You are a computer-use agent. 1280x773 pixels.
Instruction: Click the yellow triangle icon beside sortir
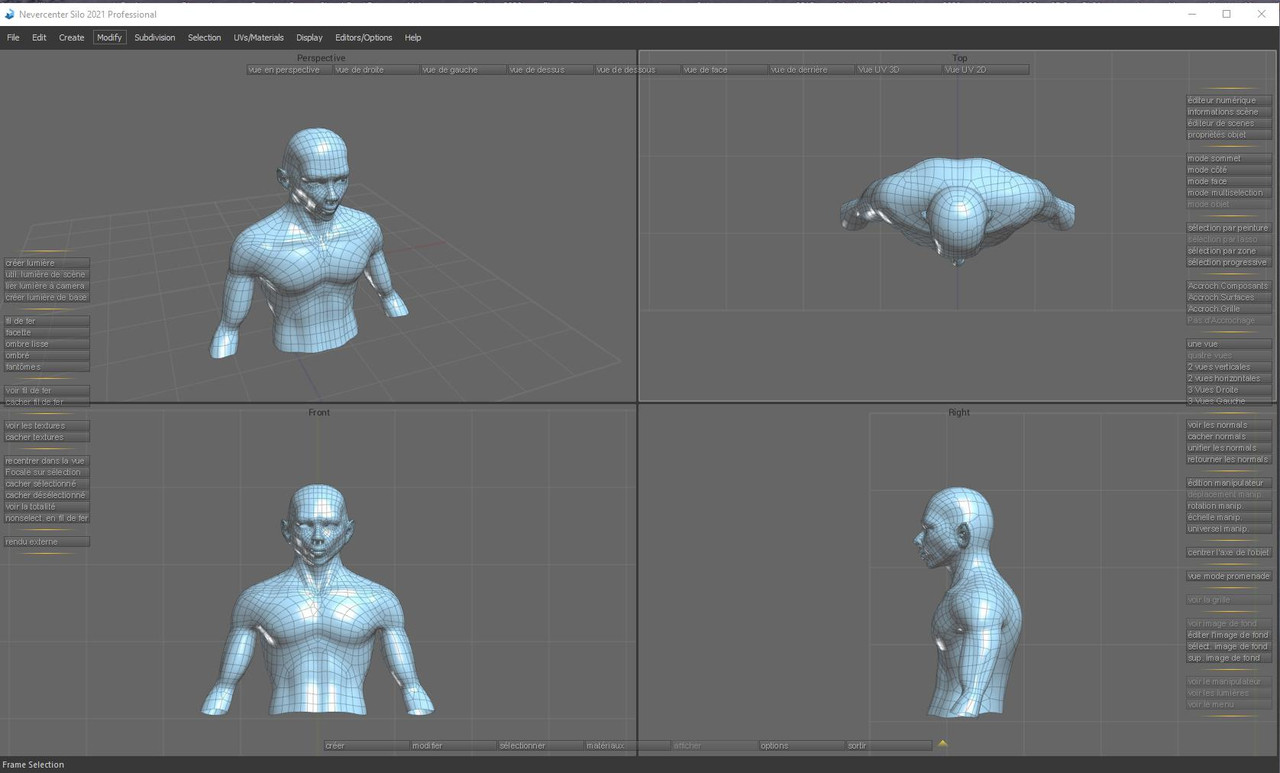942,744
